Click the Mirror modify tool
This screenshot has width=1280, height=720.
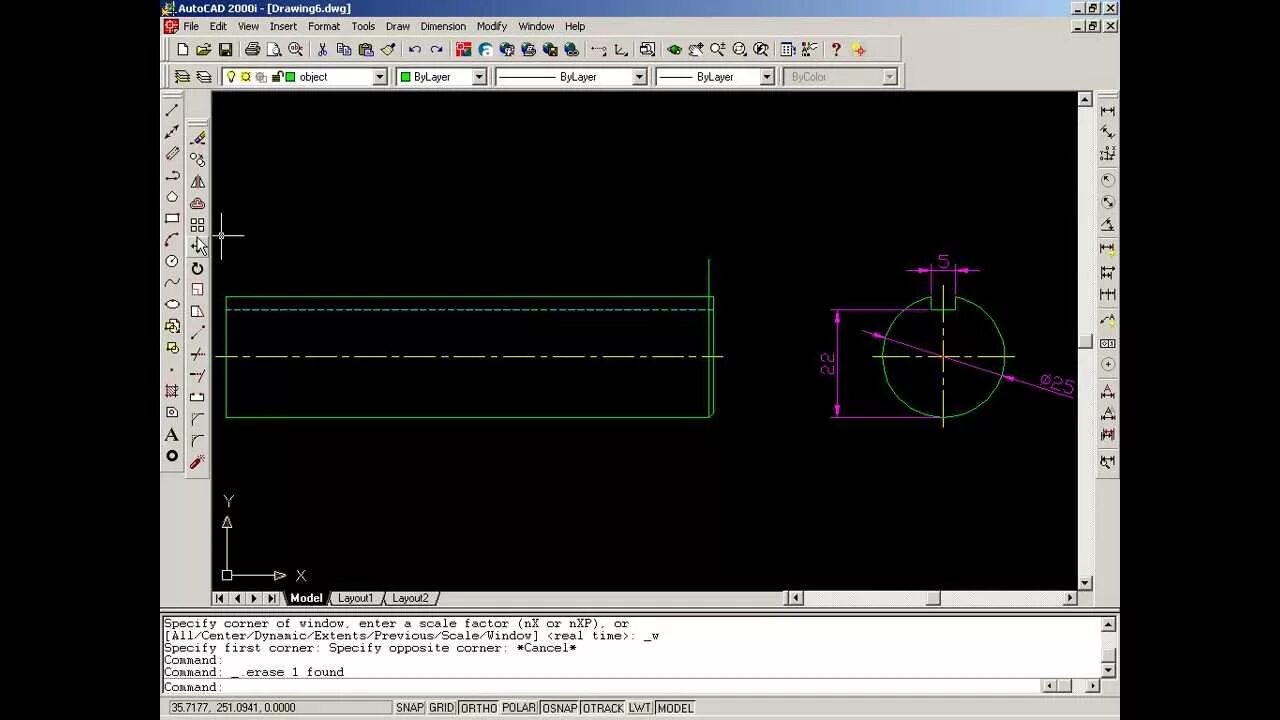(198, 182)
